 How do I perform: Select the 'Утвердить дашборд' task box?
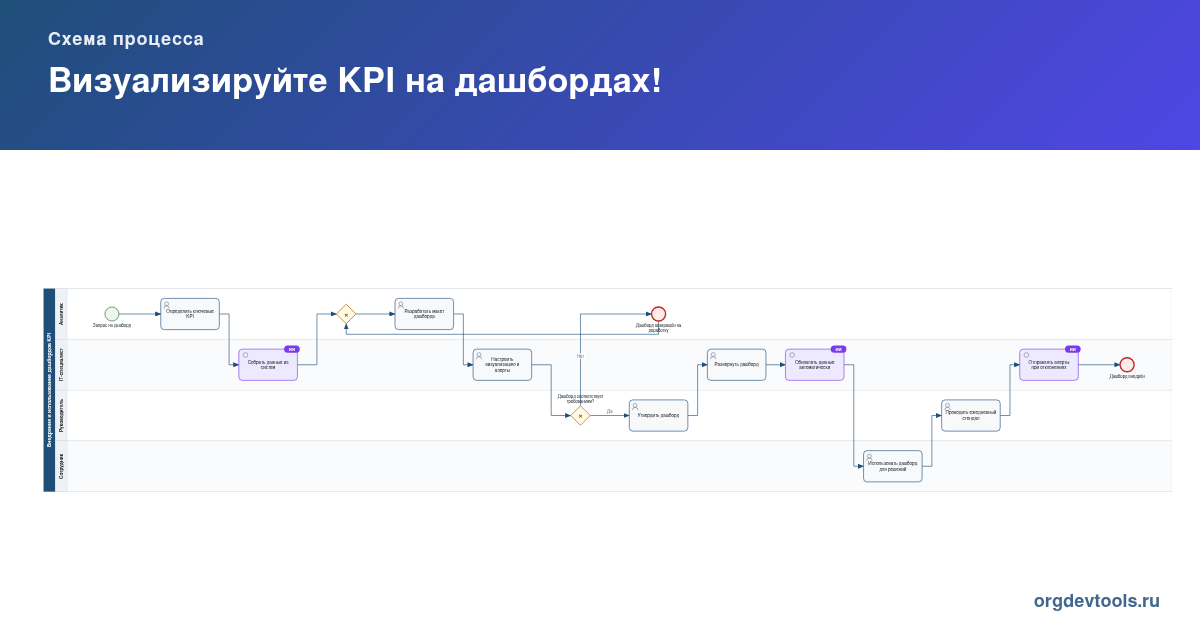pyautogui.click(x=658, y=416)
